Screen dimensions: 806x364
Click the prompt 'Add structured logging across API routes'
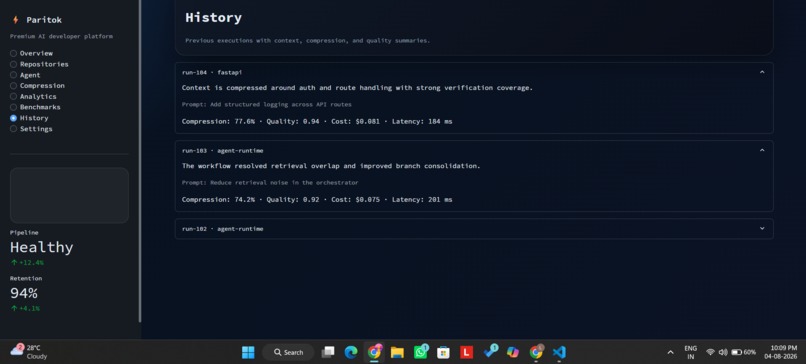(267, 104)
